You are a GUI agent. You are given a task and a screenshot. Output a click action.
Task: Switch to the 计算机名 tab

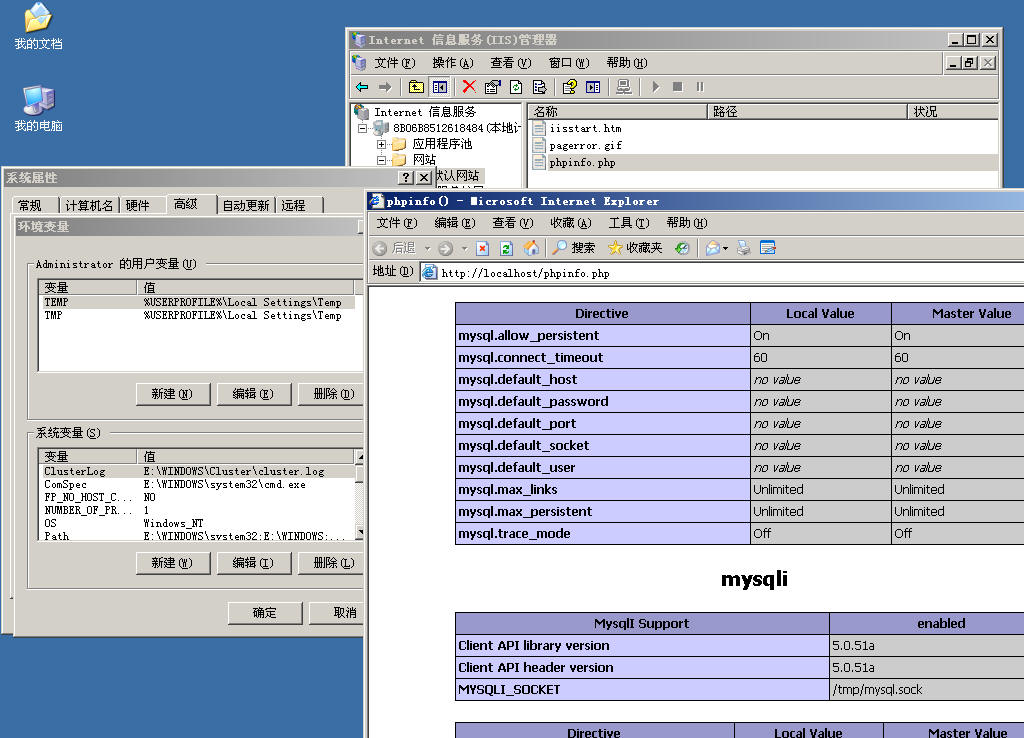point(89,205)
